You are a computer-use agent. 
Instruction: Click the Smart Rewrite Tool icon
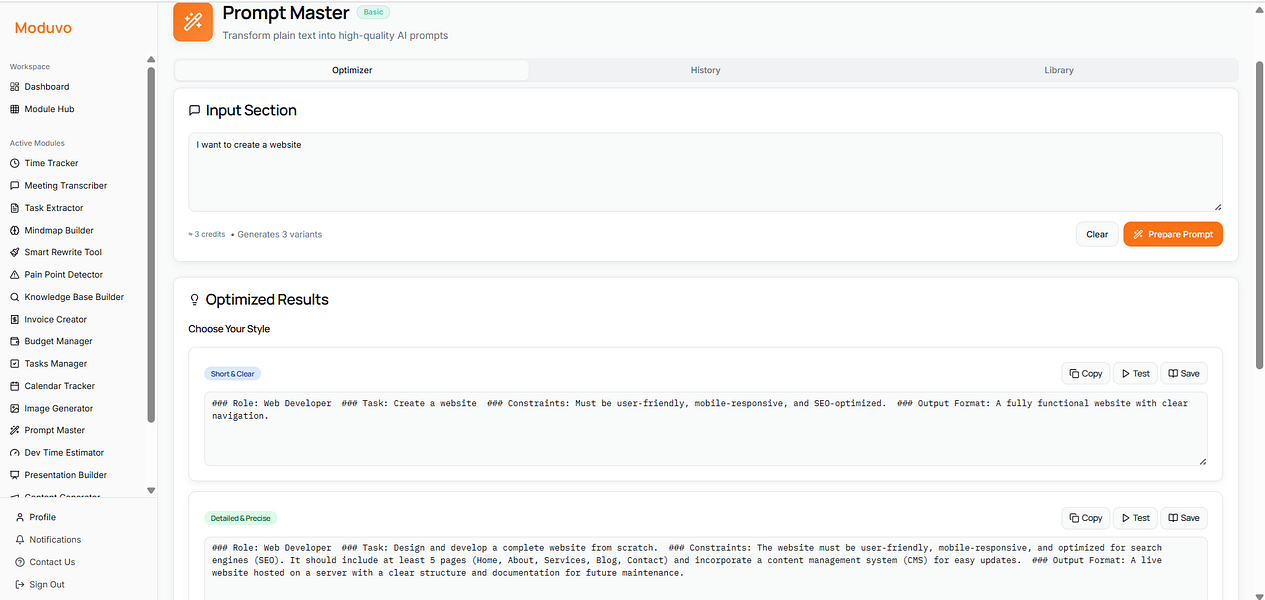(15, 252)
